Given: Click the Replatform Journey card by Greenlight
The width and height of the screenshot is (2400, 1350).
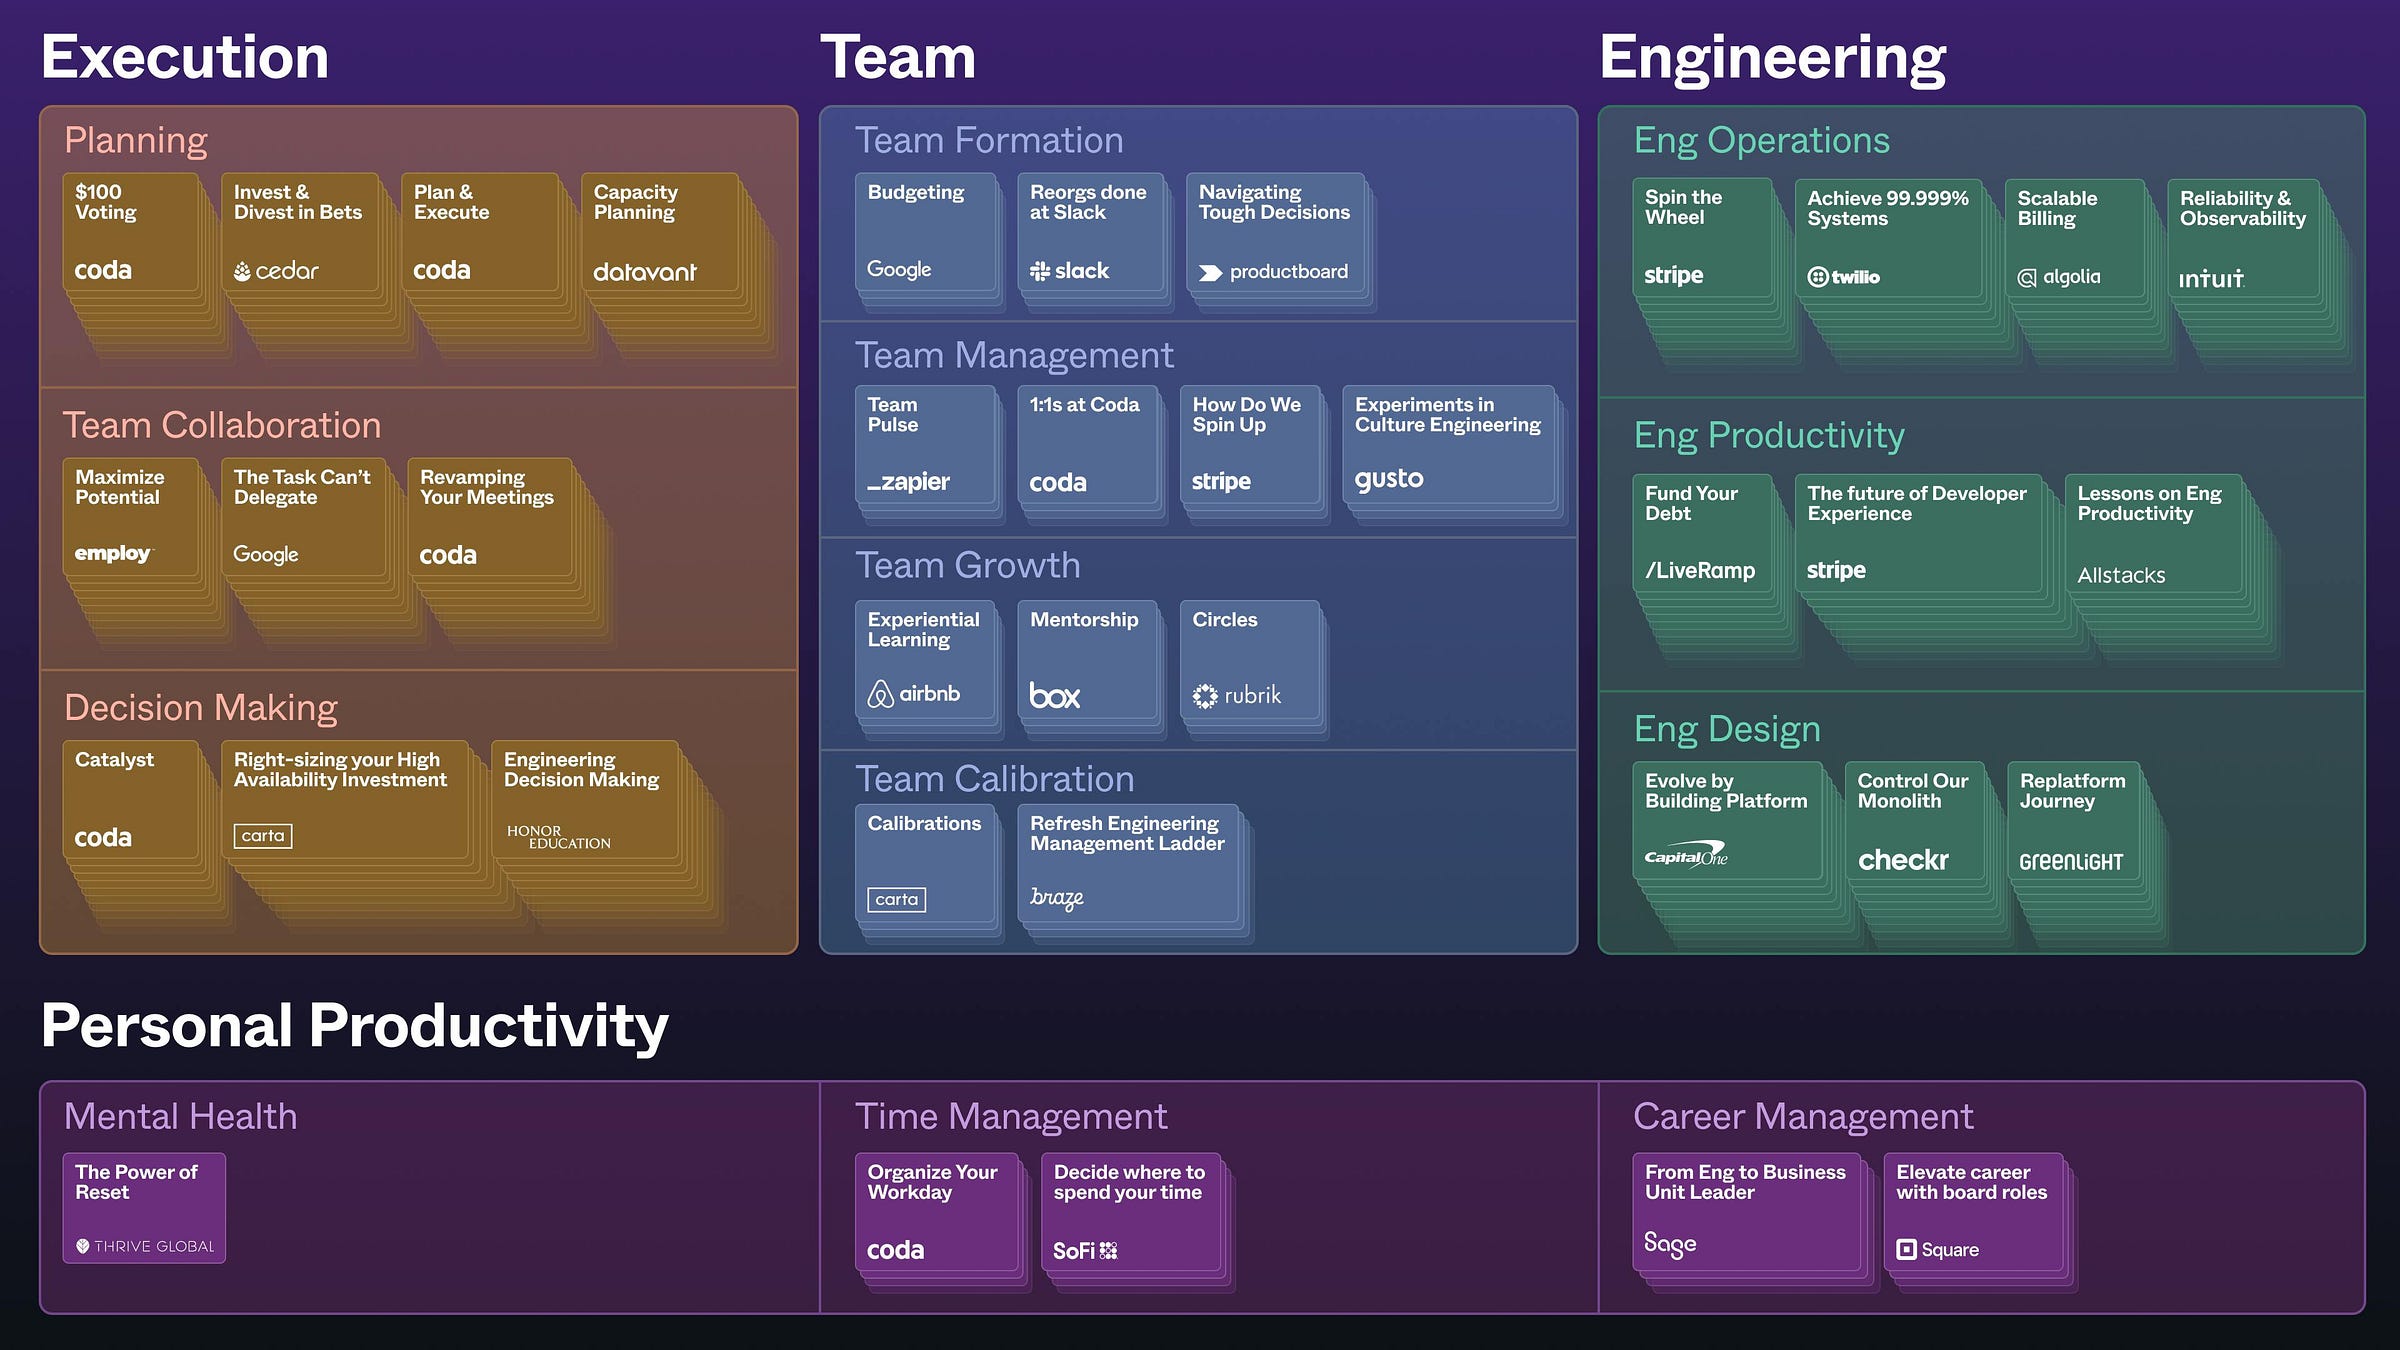Looking at the screenshot, I should click(x=2073, y=821).
